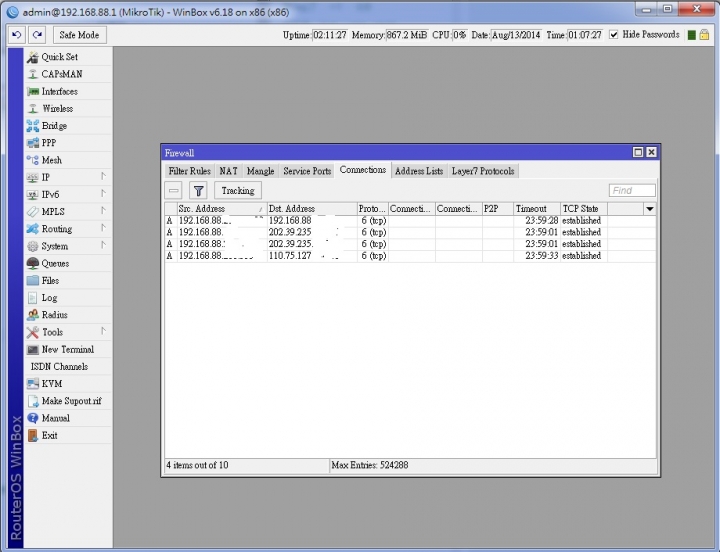Click the filter funnel icon in Firewall
The height and width of the screenshot is (552, 720).
tap(198, 191)
